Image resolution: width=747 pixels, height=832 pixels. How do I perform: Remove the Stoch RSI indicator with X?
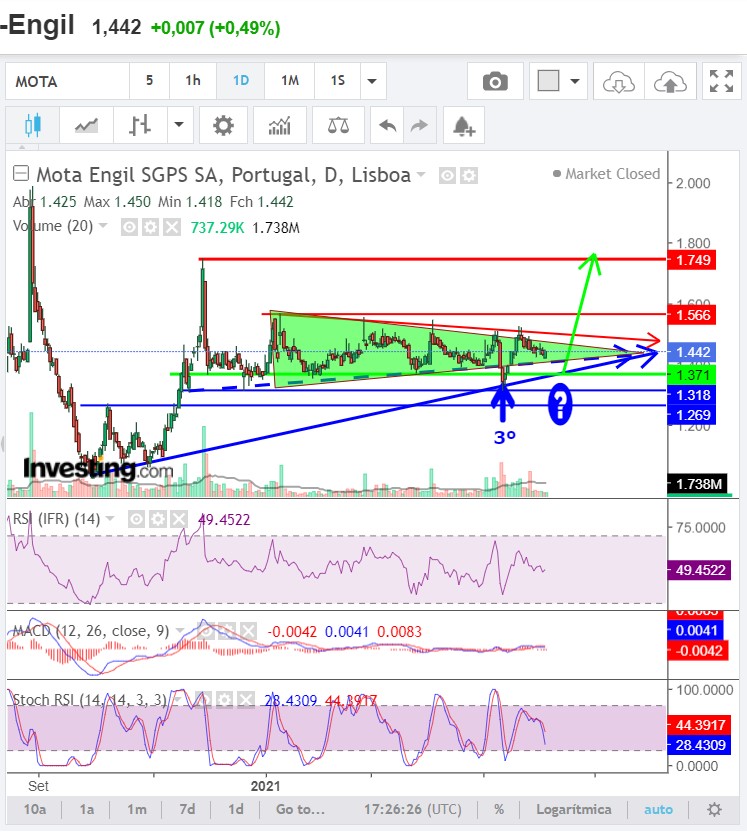click(246, 700)
